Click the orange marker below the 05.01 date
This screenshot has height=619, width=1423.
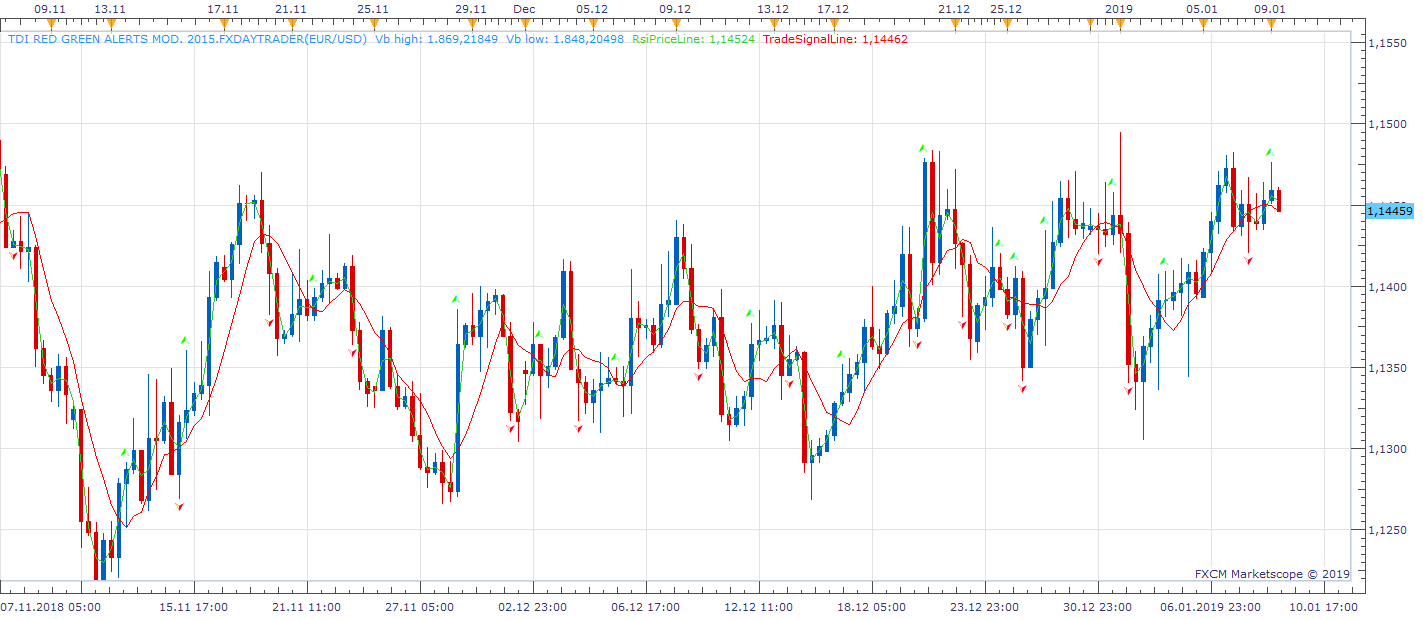[x=1202, y=24]
